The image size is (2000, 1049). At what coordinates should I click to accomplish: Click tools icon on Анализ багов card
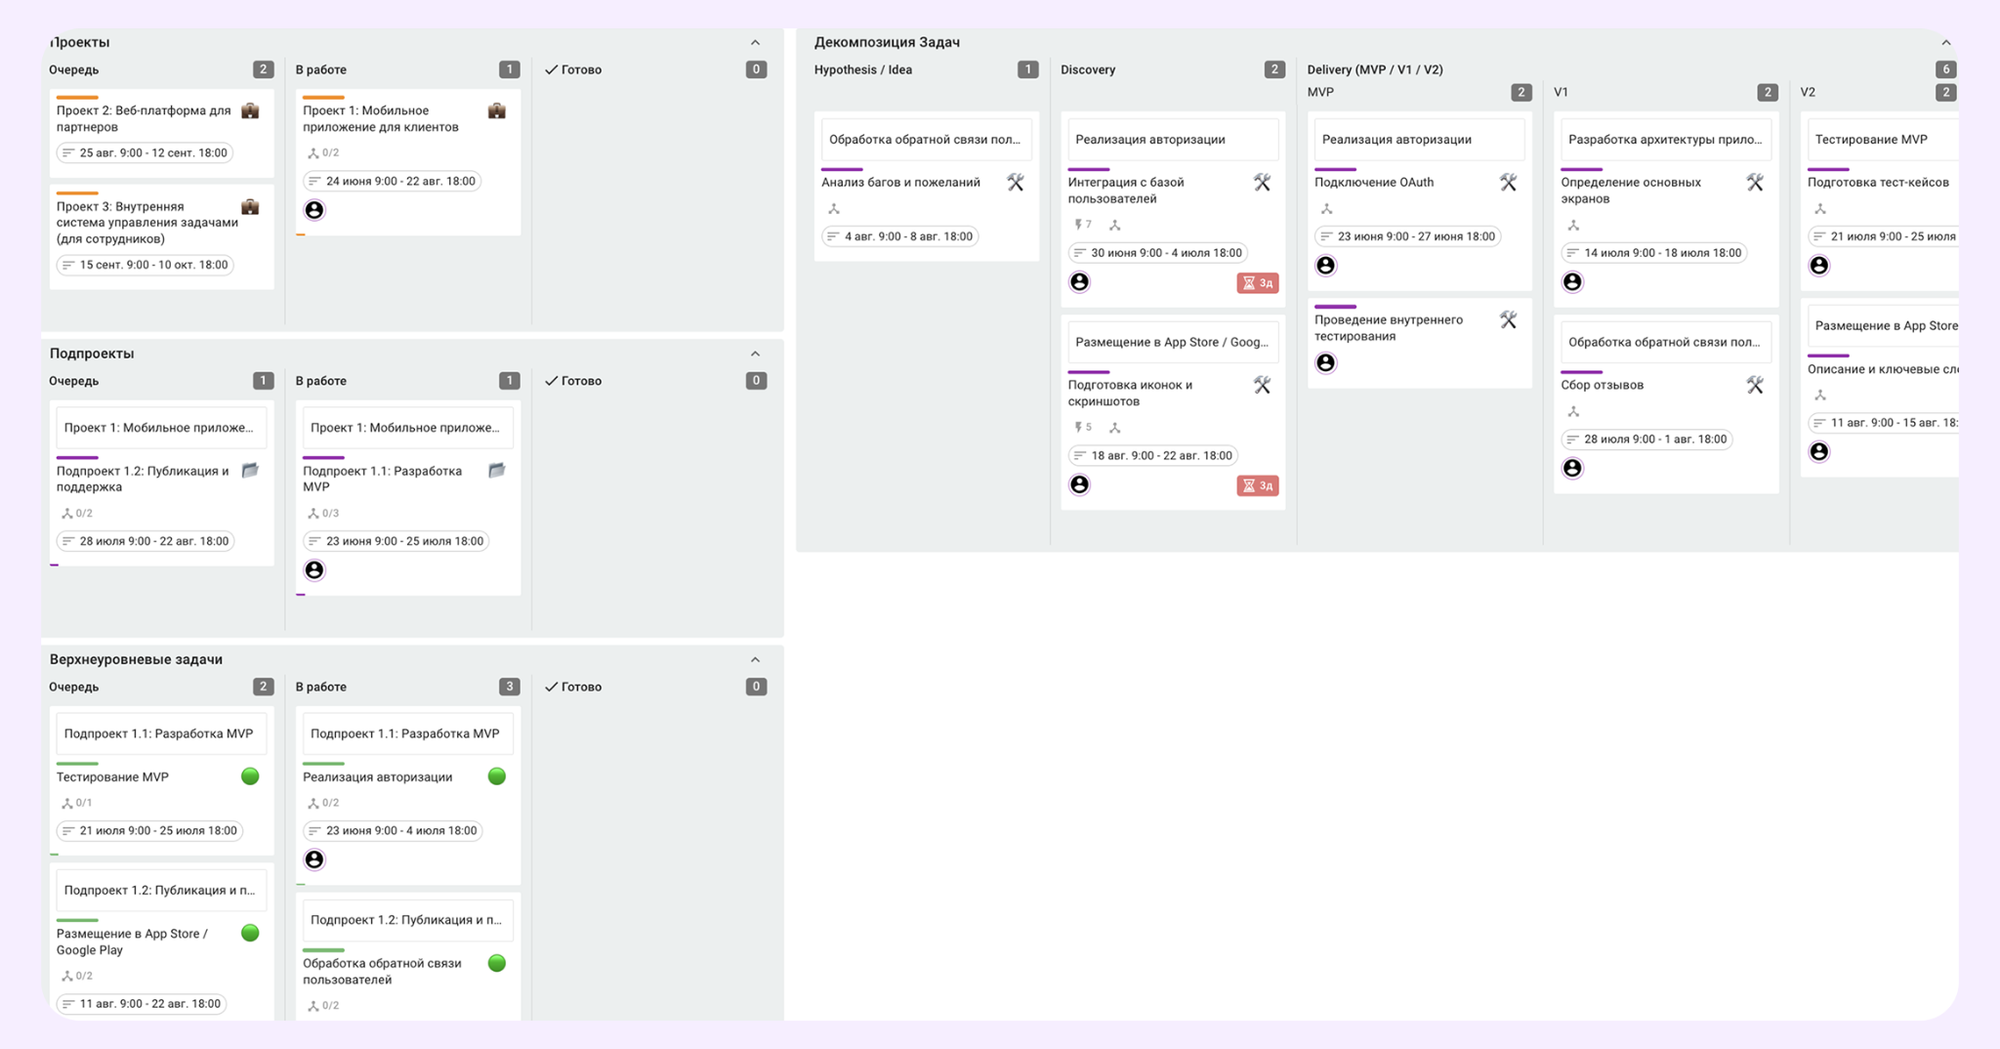(x=1015, y=182)
